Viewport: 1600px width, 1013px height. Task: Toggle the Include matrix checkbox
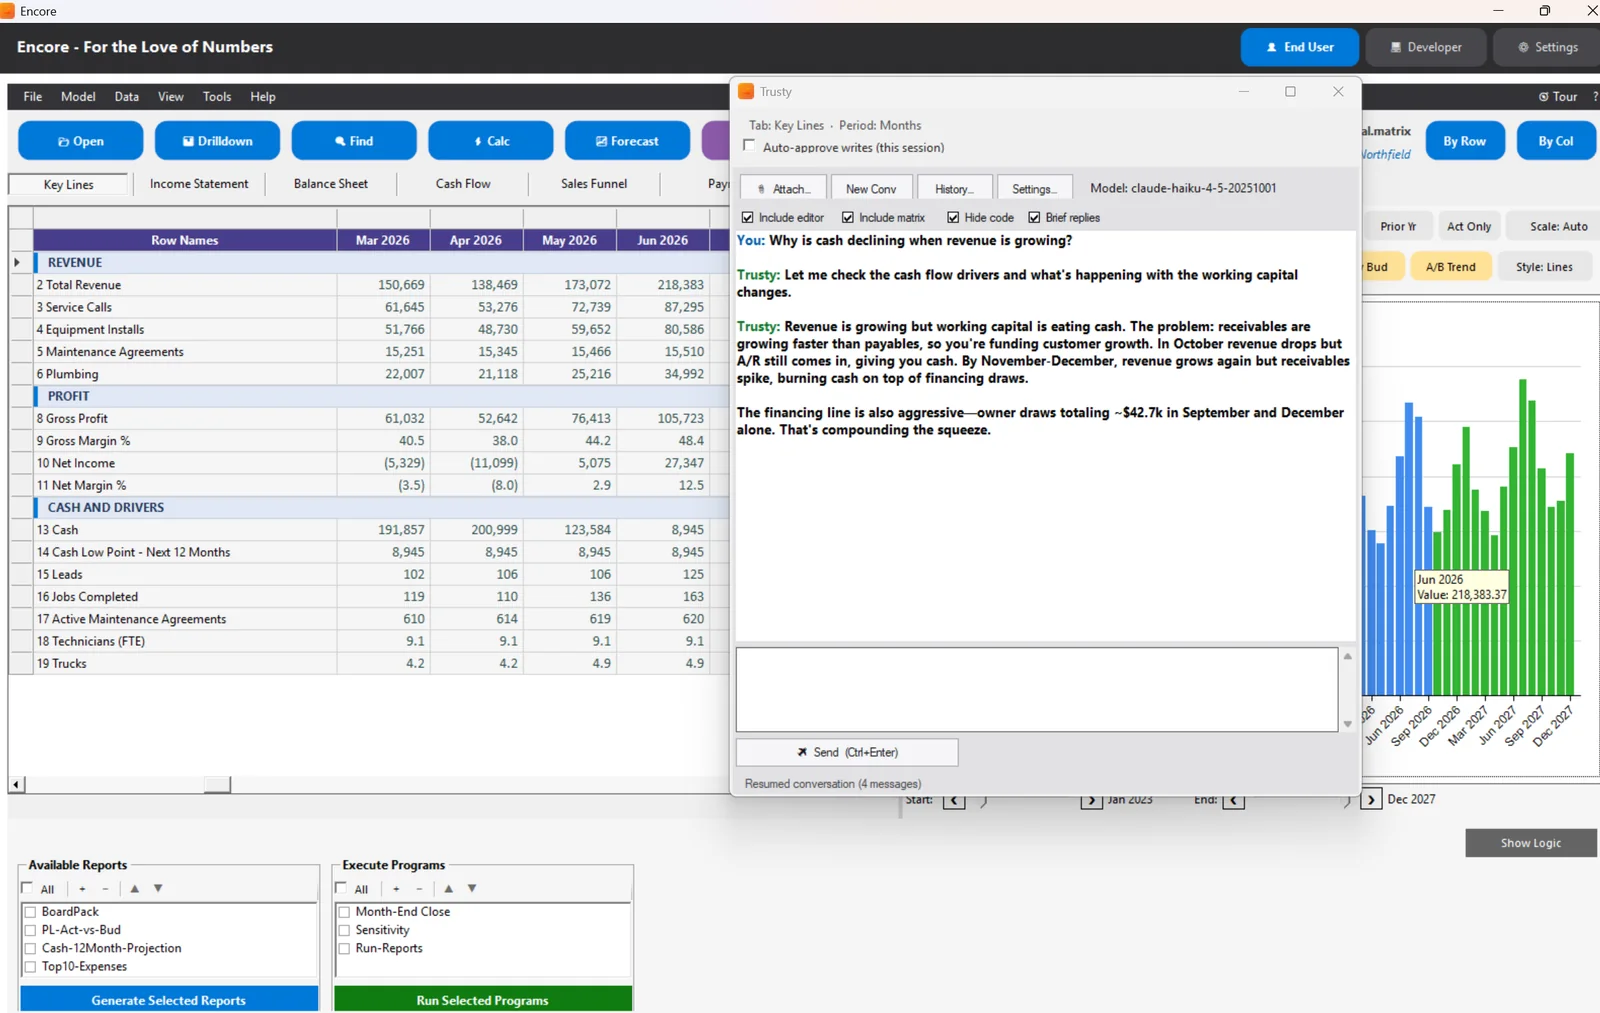click(848, 217)
